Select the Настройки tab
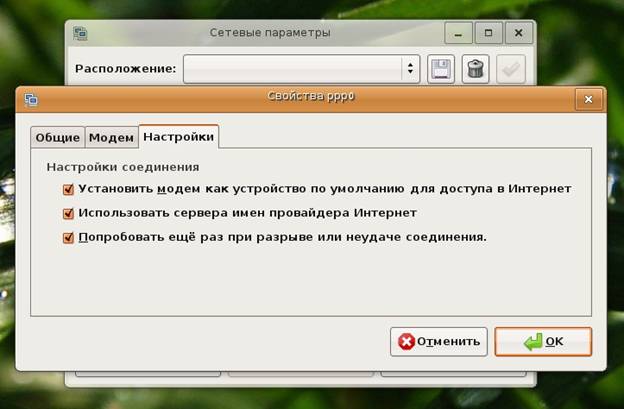Image resolution: width=624 pixels, height=409 pixels. click(179, 137)
